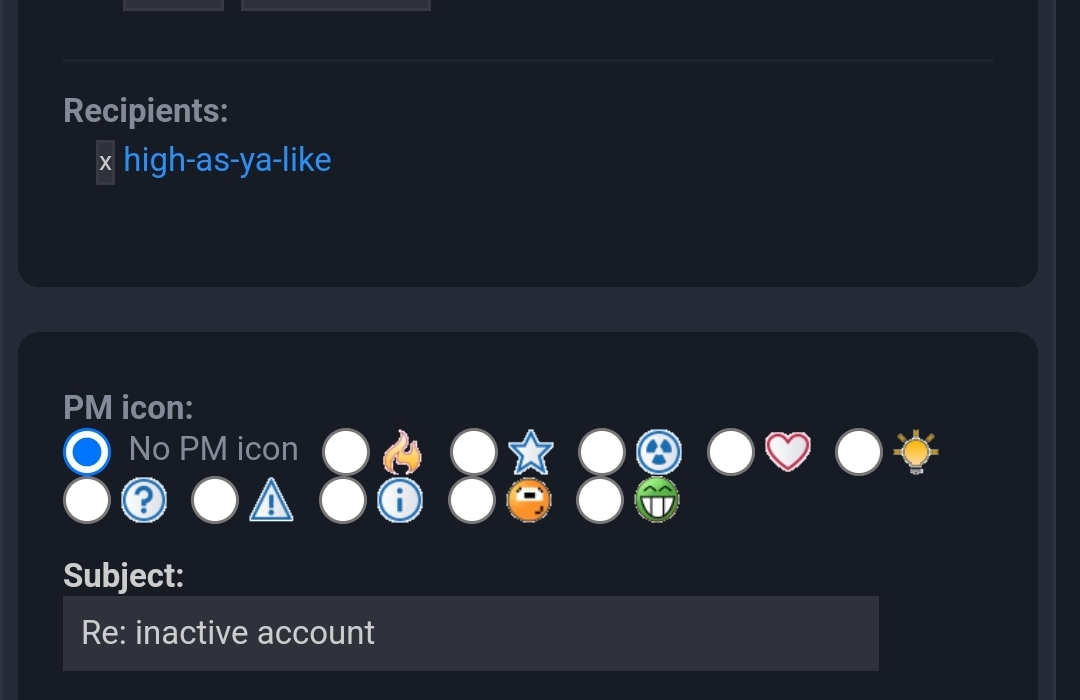Click the light bulb PM icon
The width and height of the screenshot is (1080, 700).
pos(916,452)
